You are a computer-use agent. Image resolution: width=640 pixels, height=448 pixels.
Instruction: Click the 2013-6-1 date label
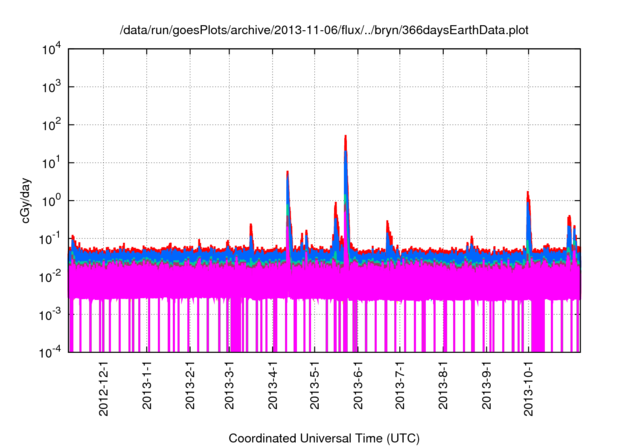pos(358,385)
